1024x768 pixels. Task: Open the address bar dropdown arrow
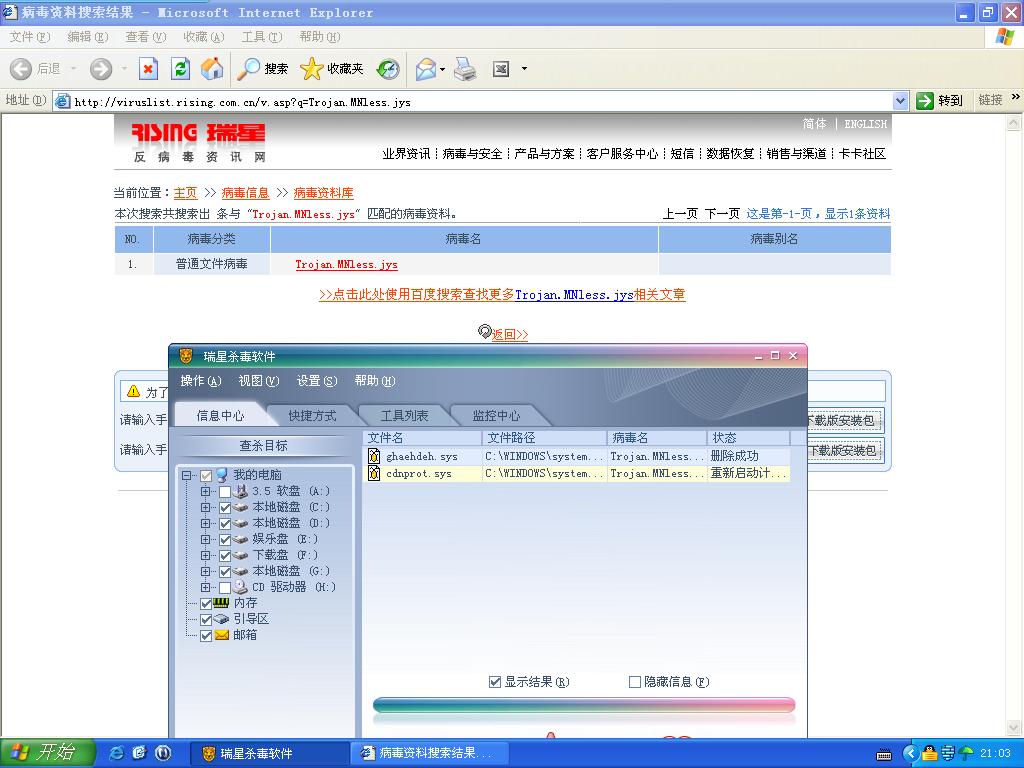pyautogui.click(x=901, y=101)
